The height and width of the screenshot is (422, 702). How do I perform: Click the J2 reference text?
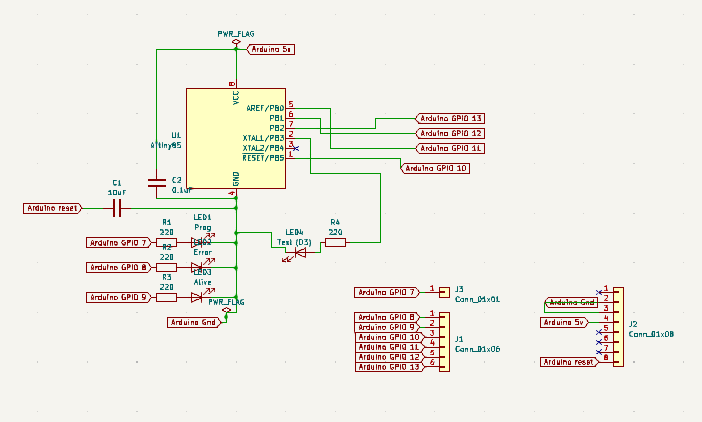(x=633, y=324)
